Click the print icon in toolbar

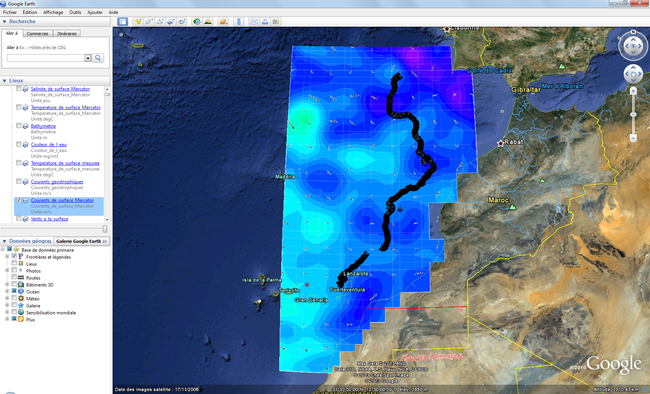pyautogui.click(x=265, y=22)
